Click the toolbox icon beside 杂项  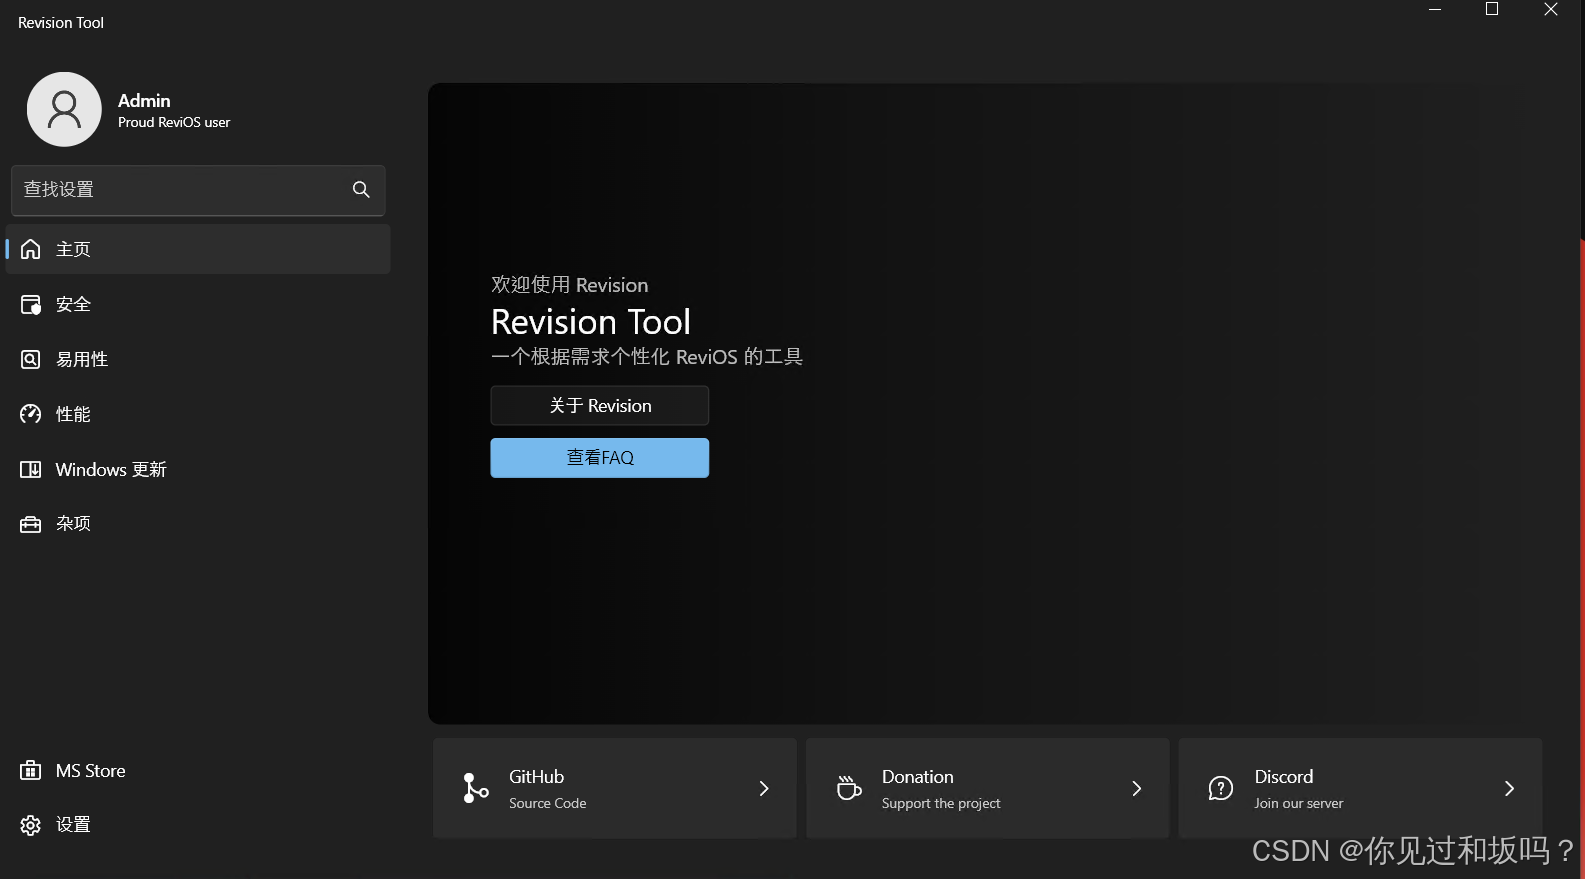pyautogui.click(x=31, y=524)
